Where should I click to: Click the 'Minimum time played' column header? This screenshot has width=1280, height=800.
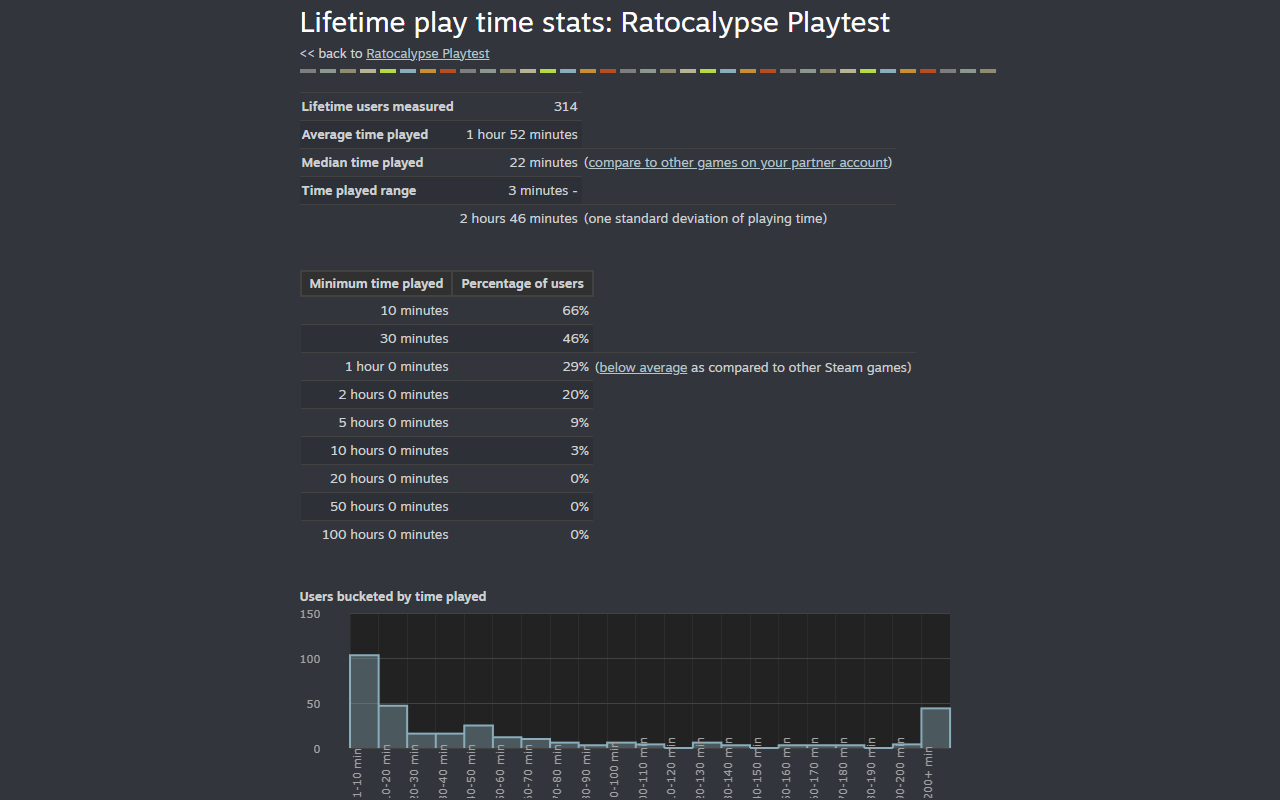point(376,283)
